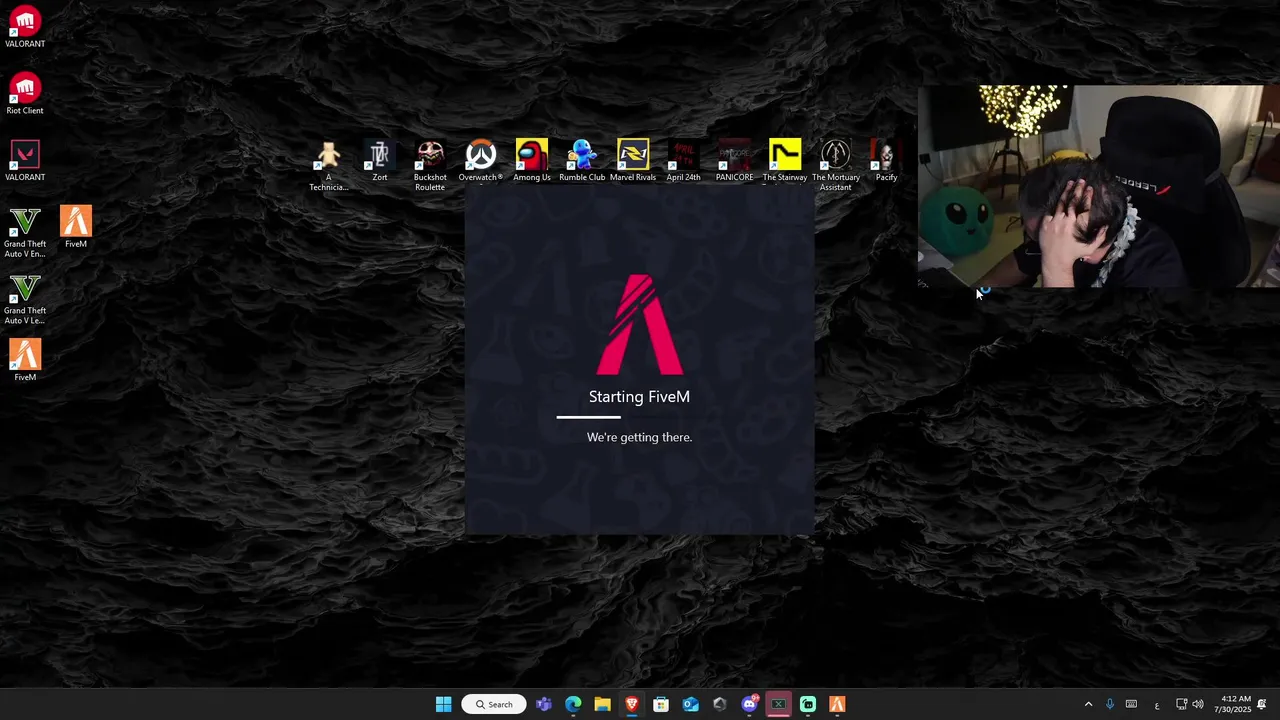Viewport: 1280px width, 720px height.
Task: Select Grand Theft Auto V Le... desktop icon
Action: pos(25,299)
